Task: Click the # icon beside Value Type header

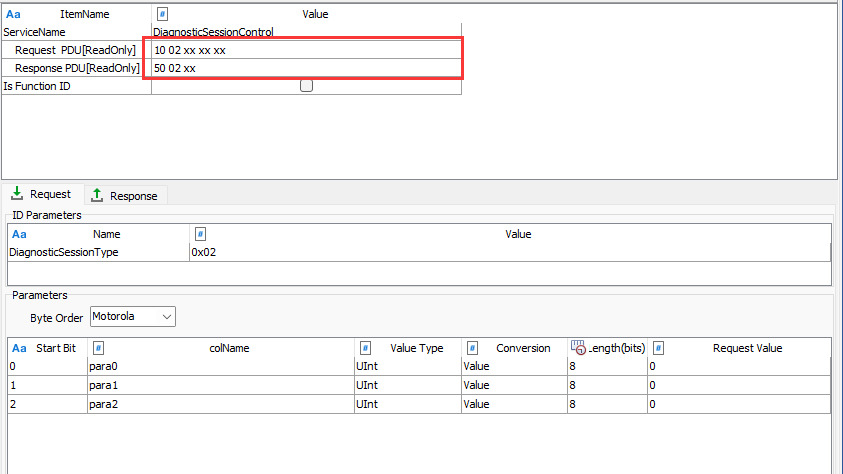Action: tap(366, 348)
